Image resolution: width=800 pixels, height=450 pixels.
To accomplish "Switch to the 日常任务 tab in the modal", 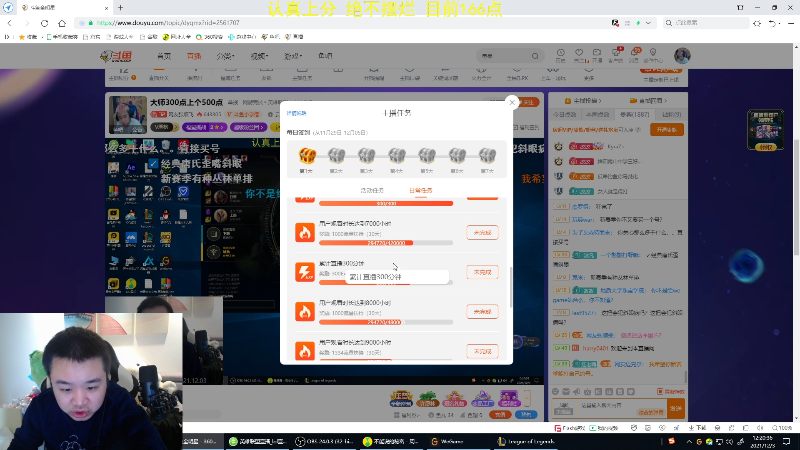I will tap(420, 190).
